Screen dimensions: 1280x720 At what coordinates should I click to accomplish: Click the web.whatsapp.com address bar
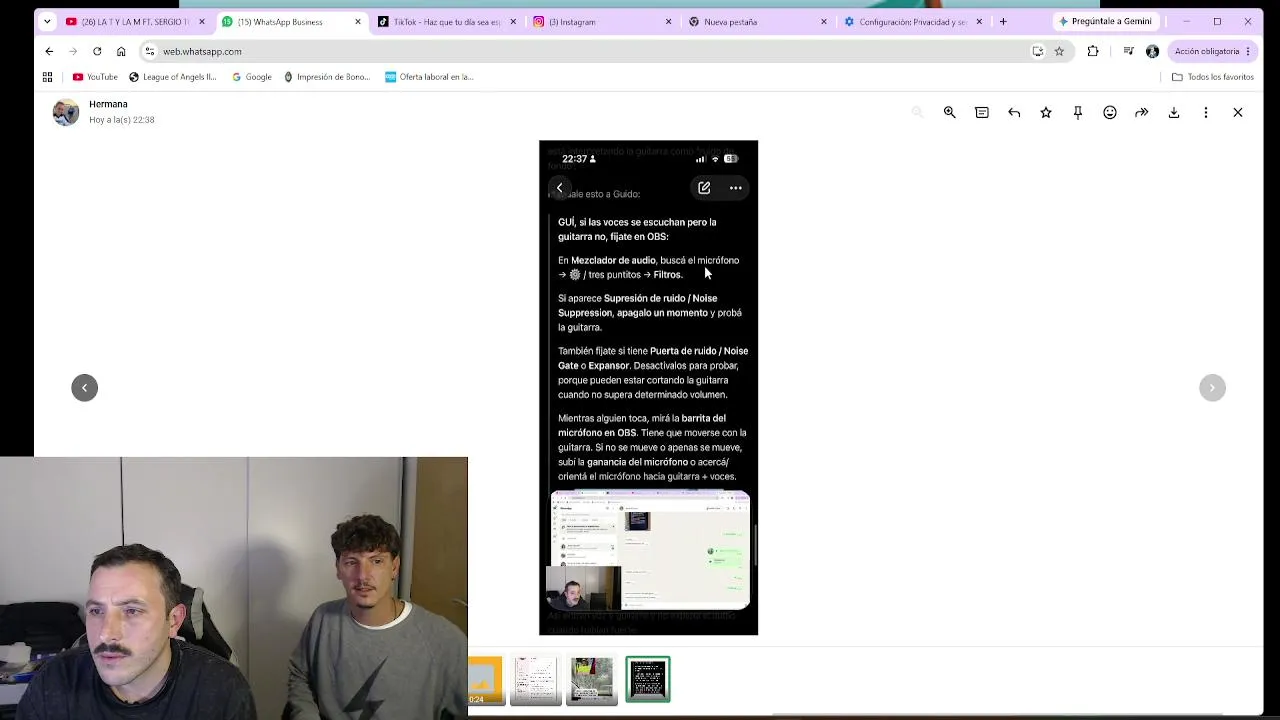pos(600,51)
